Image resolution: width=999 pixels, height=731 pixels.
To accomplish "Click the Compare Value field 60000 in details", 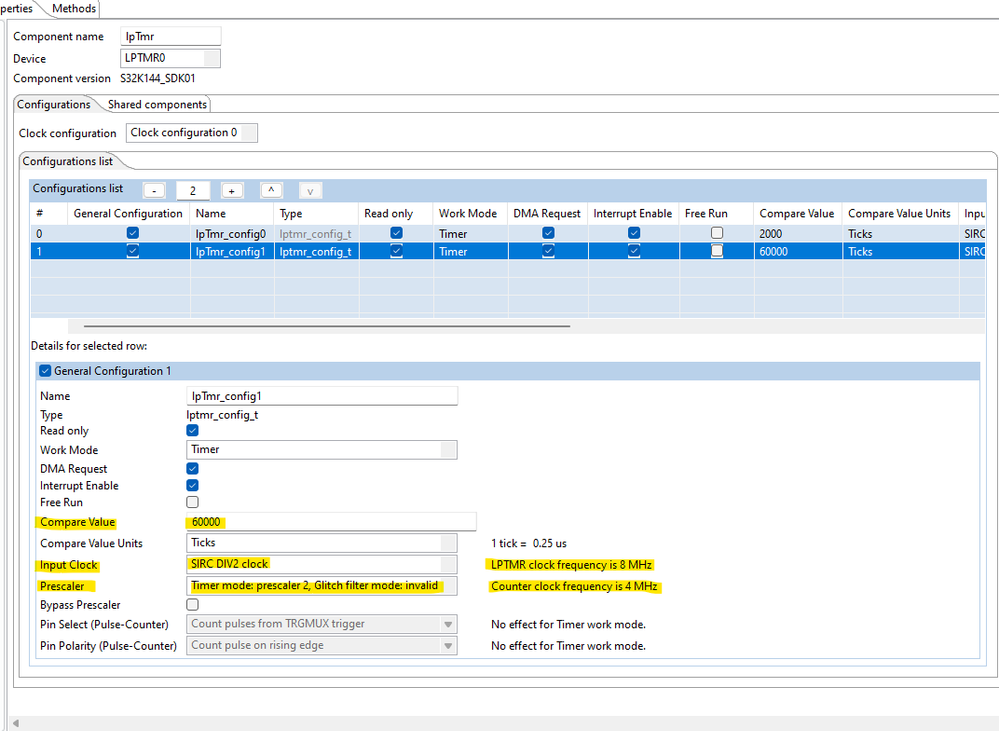I will point(331,522).
